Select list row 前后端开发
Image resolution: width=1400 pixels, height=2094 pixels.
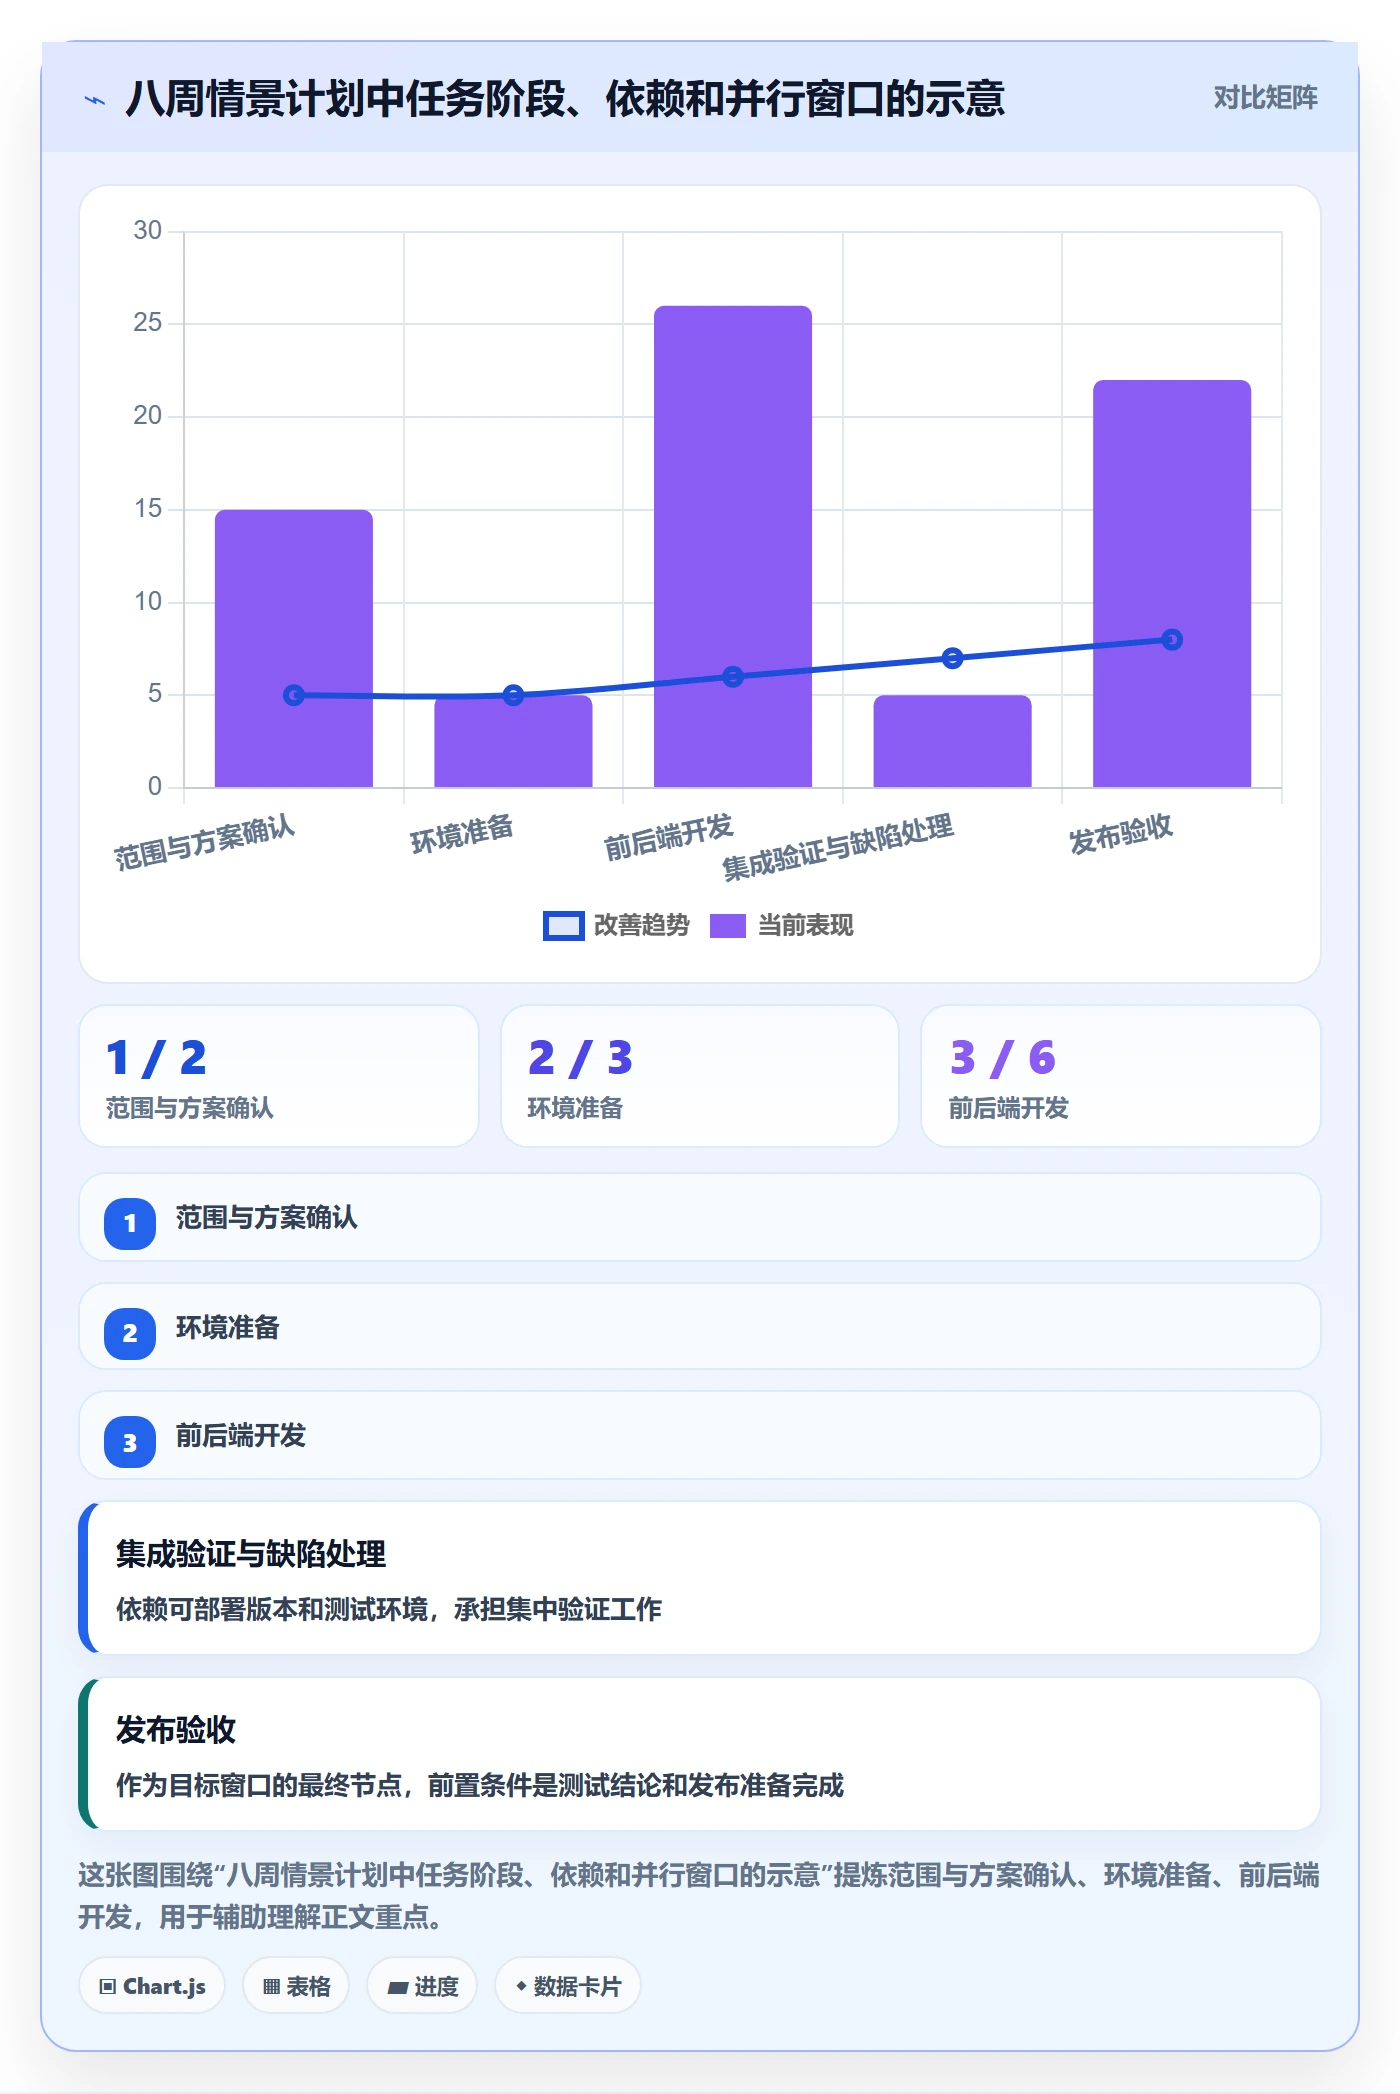tap(700, 1436)
